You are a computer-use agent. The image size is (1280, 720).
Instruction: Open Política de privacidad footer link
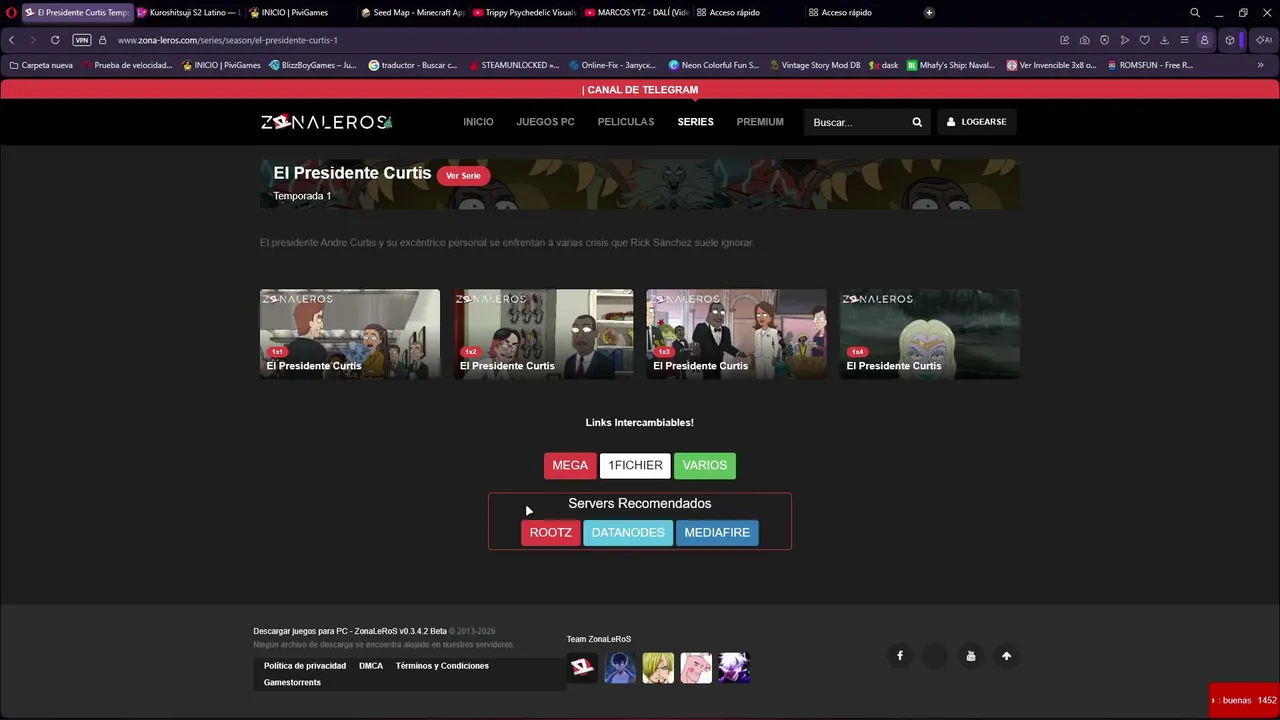(x=305, y=666)
